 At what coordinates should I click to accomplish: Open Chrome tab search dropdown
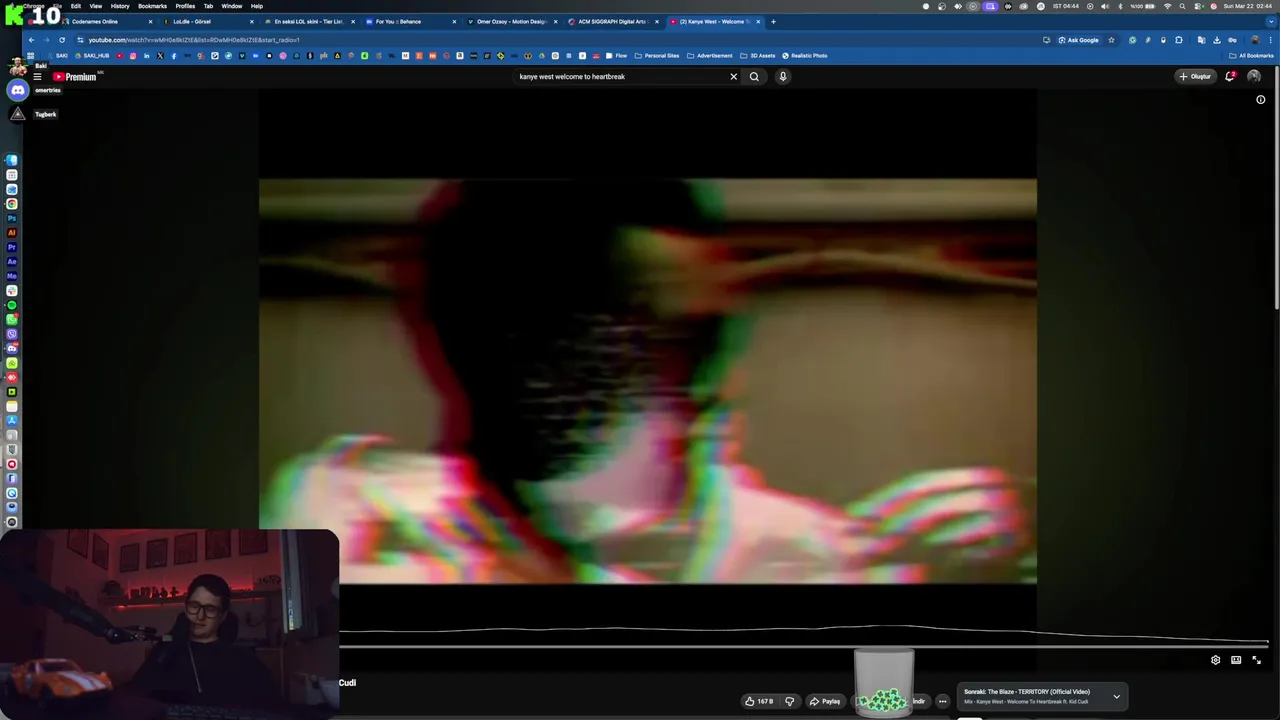1269,21
